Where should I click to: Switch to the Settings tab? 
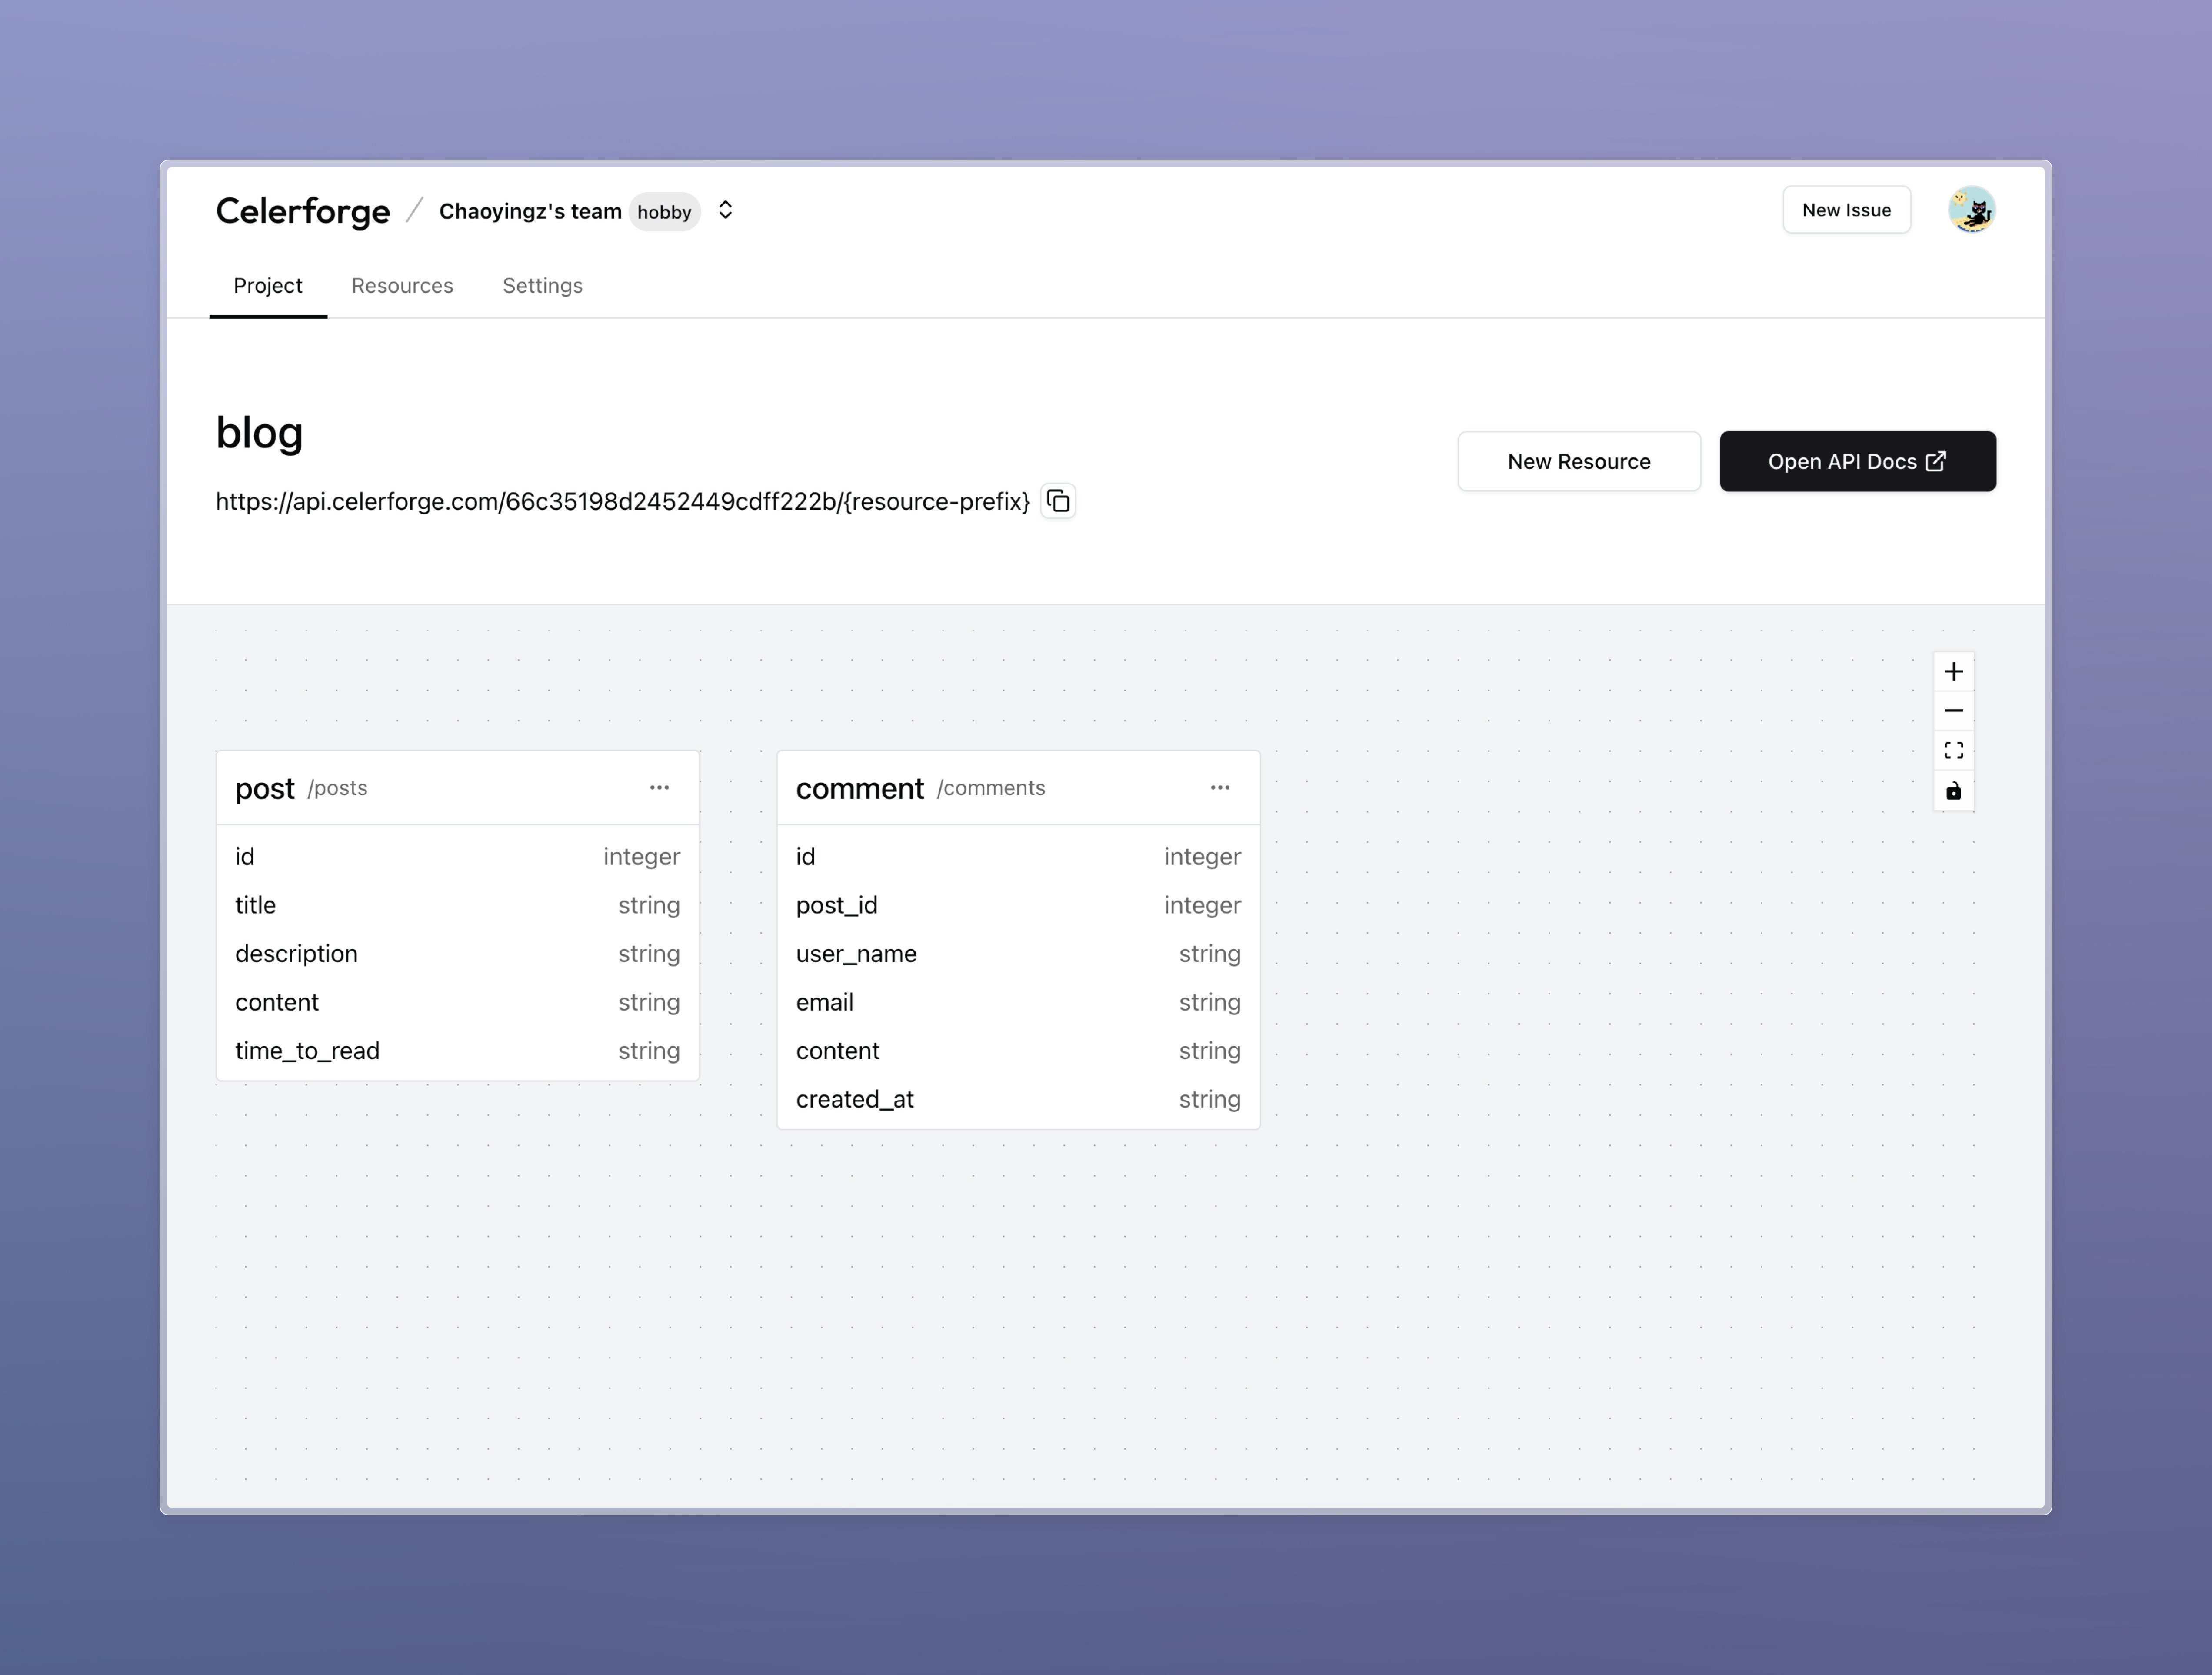(x=542, y=286)
